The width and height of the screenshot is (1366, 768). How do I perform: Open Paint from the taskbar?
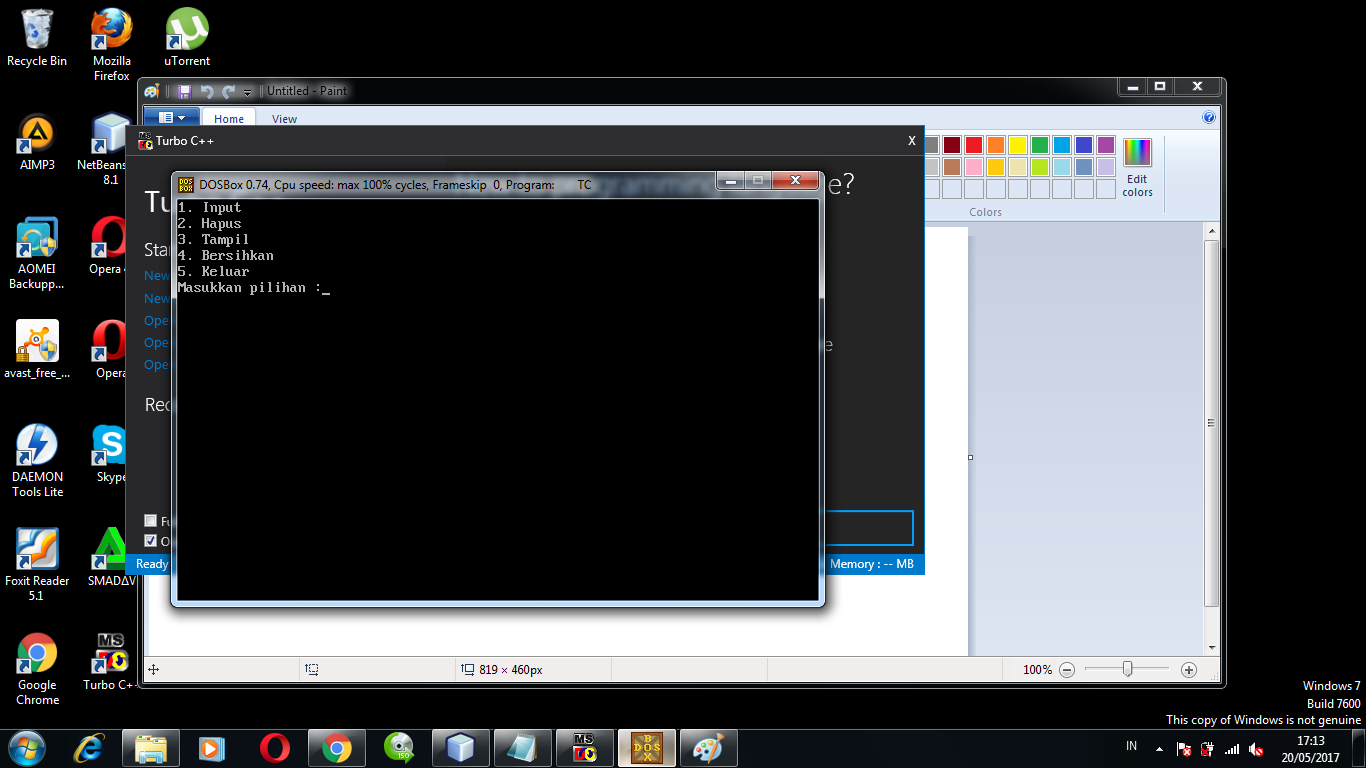click(708, 748)
